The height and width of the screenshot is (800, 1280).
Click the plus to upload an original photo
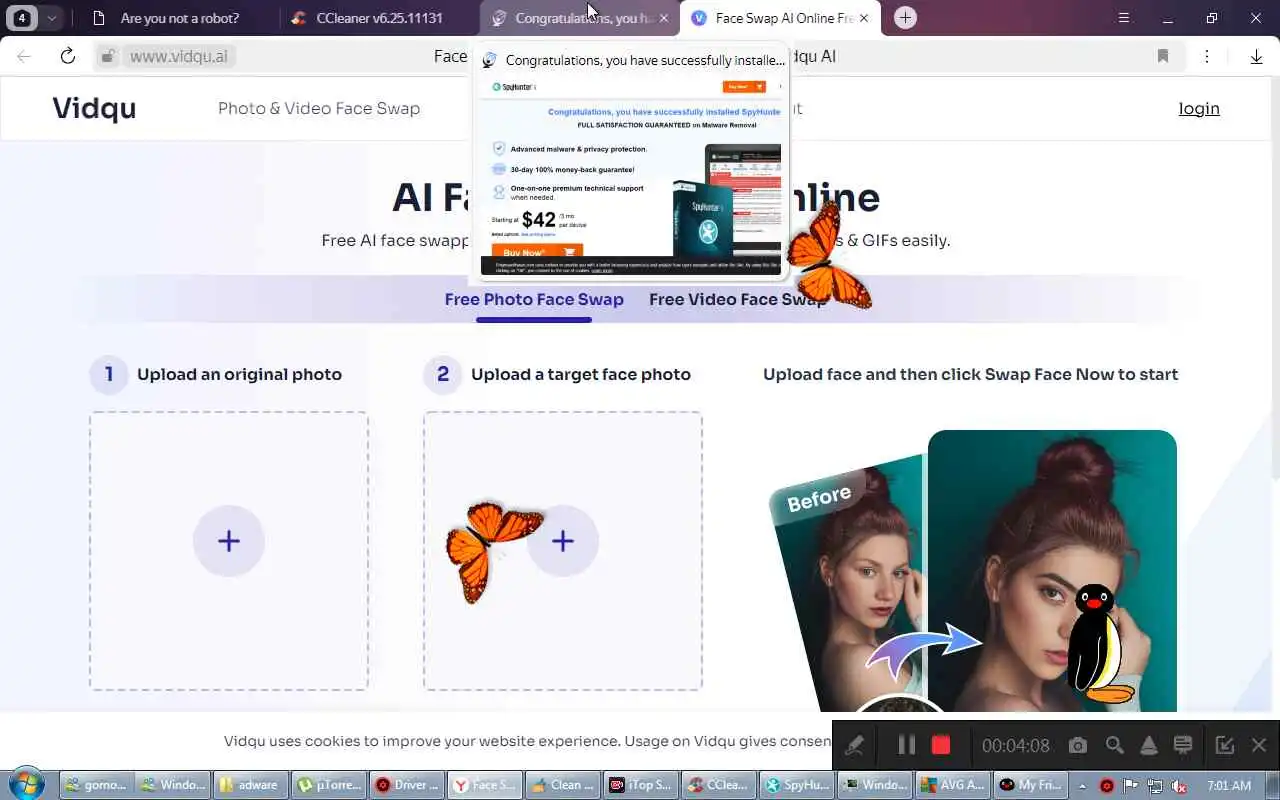coord(229,541)
